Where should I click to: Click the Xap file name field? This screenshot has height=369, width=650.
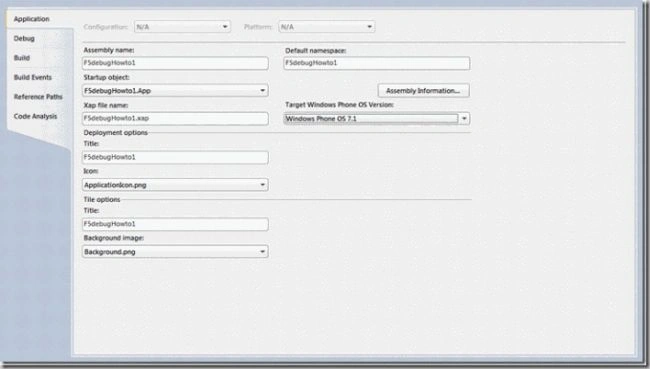click(175, 119)
